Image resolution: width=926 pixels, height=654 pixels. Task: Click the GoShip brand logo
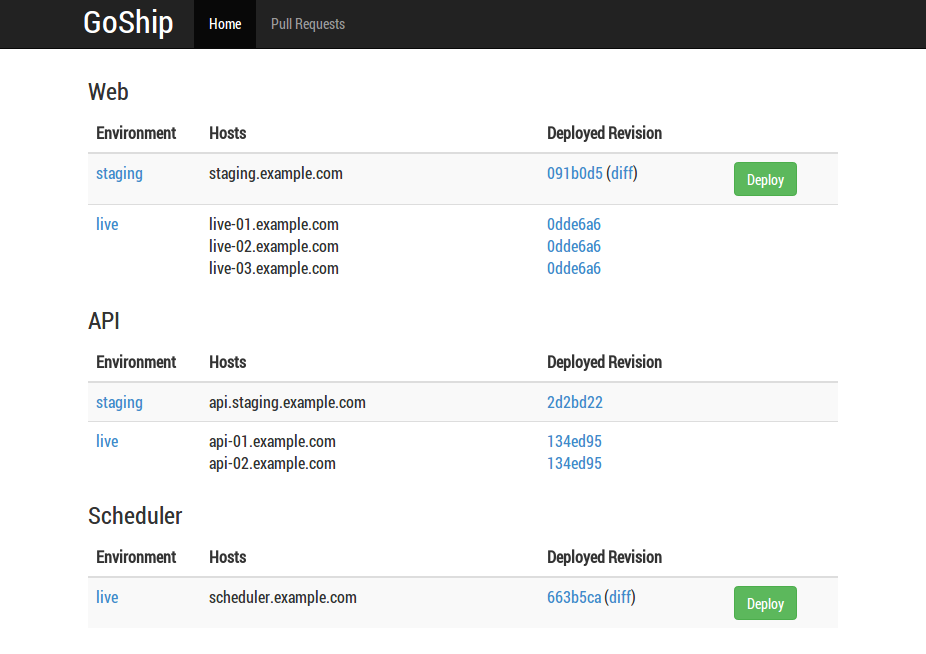click(128, 23)
